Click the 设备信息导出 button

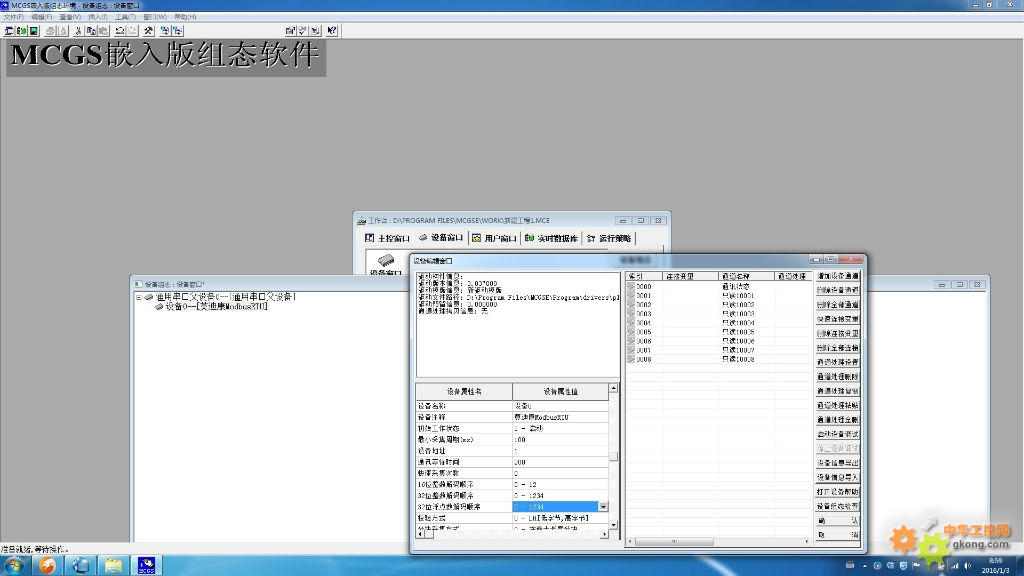[838, 463]
